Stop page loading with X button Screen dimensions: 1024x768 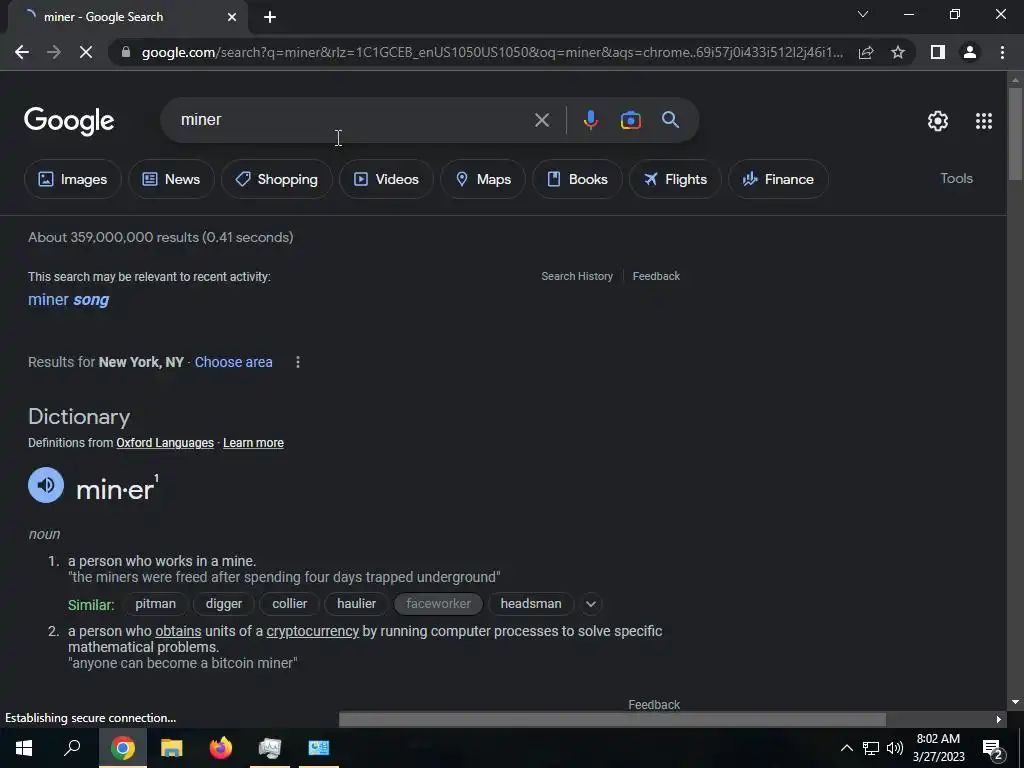point(86,52)
